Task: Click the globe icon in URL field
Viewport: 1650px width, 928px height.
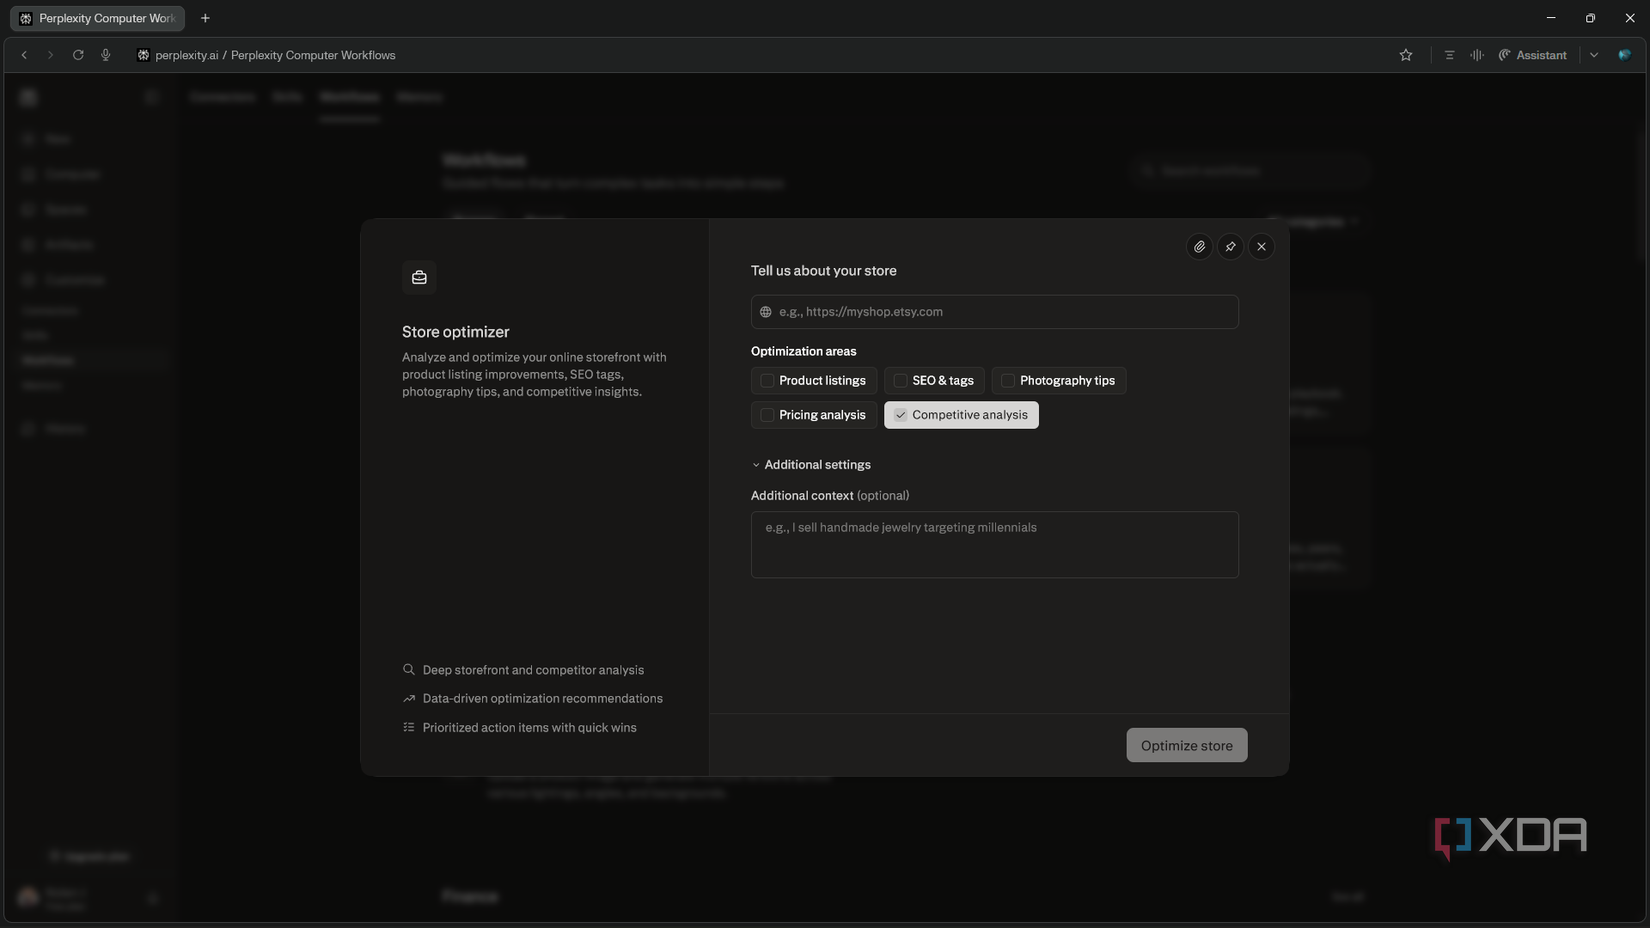Action: [x=766, y=312]
